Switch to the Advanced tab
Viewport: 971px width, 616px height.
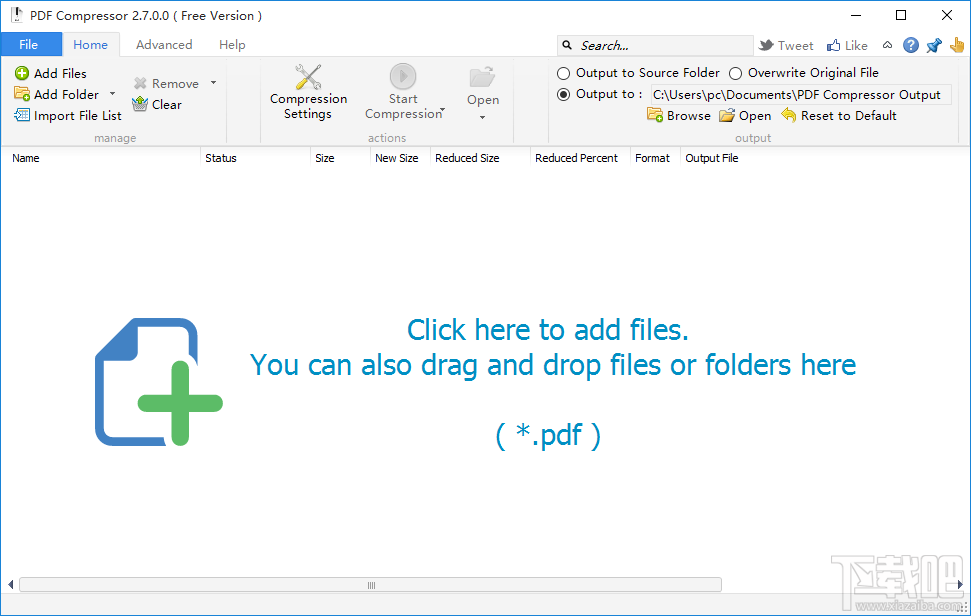click(x=164, y=45)
